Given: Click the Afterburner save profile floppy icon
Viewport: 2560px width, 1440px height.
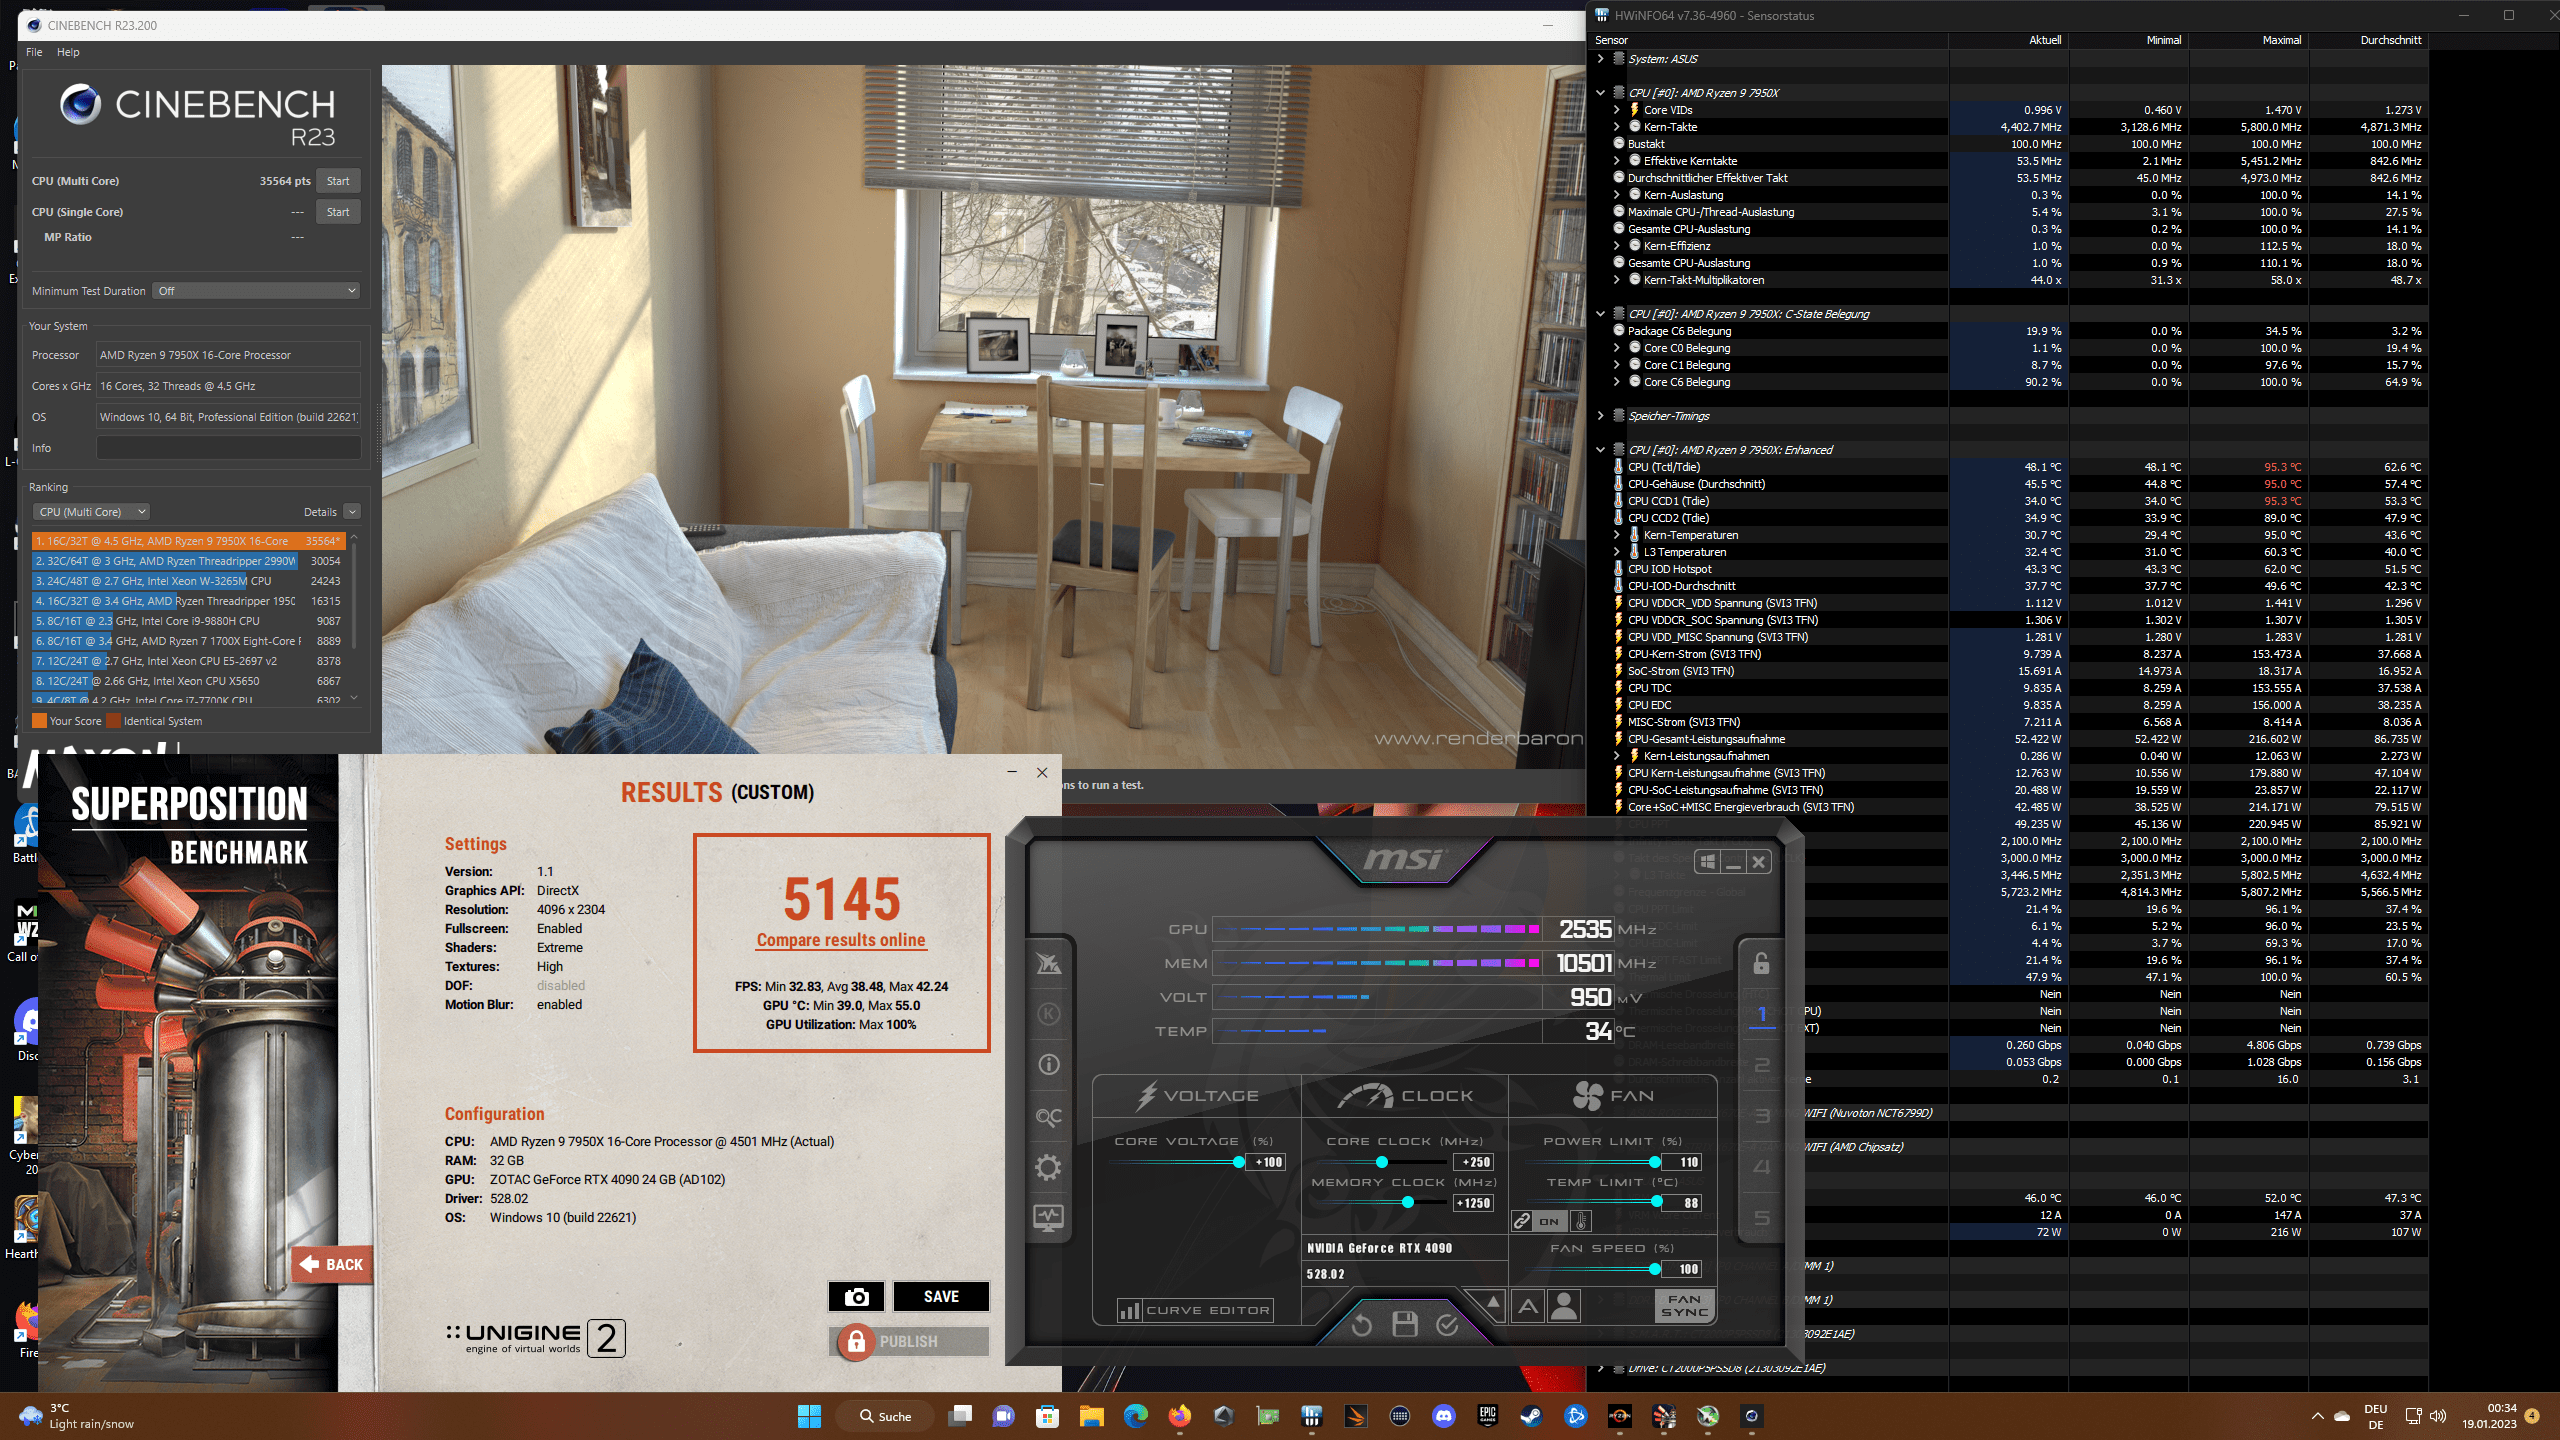Looking at the screenshot, I should [x=1405, y=1325].
